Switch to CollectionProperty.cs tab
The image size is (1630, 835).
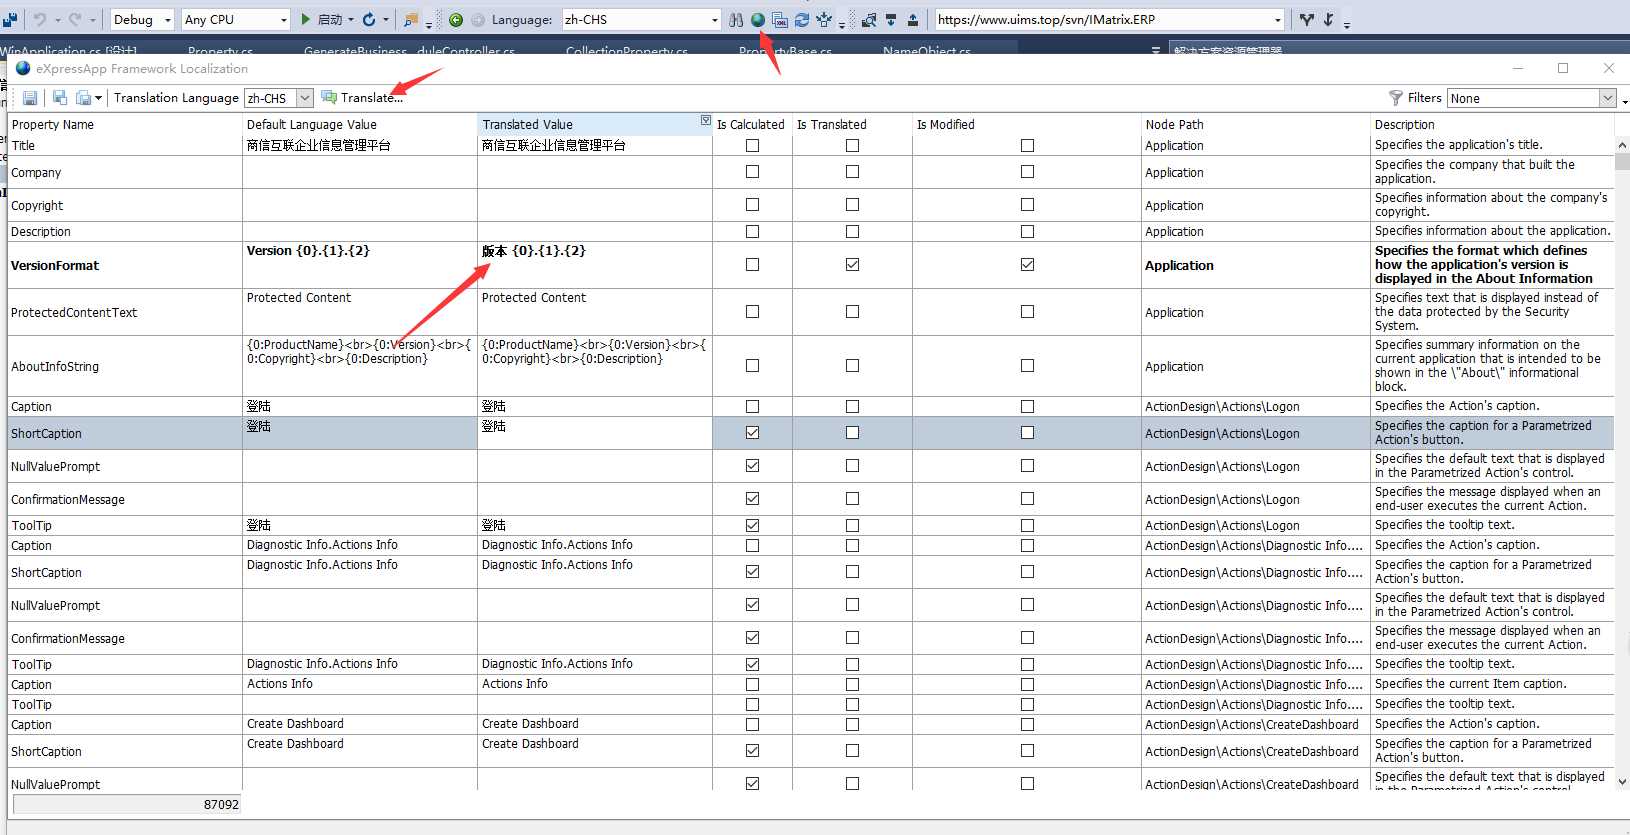[626, 50]
